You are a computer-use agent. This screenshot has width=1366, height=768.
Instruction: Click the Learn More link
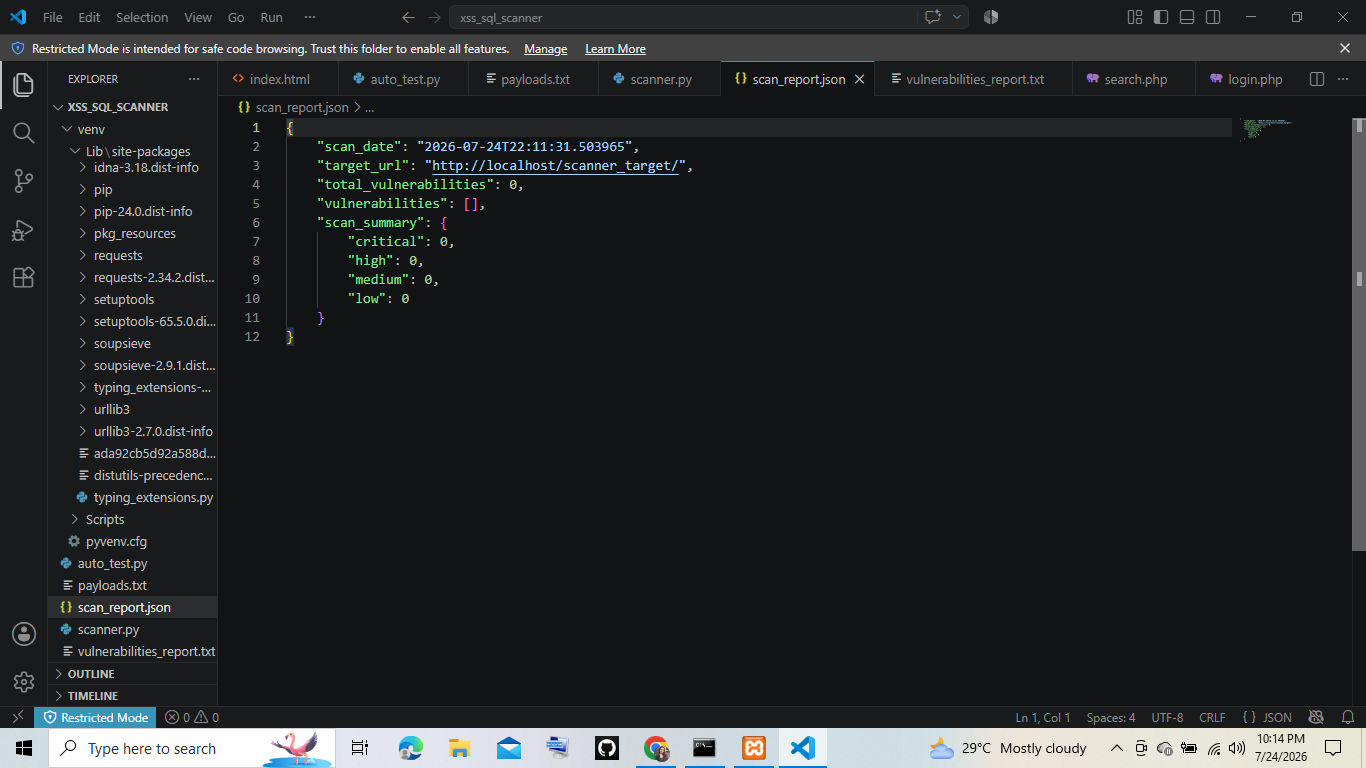pyautogui.click(x=615, y=49)
